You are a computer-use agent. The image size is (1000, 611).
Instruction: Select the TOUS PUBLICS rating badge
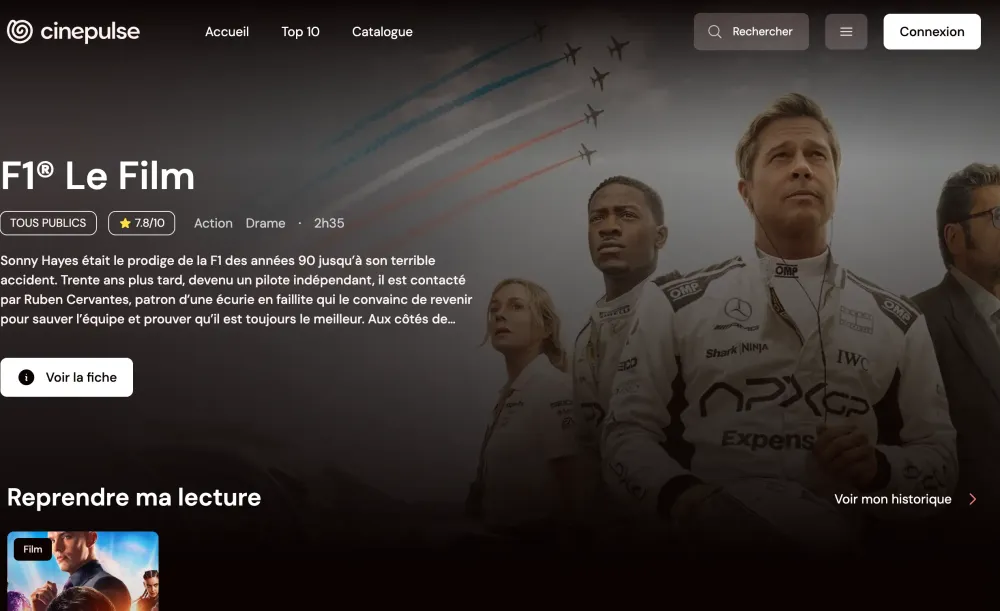pyautogui.click(x=48, y=223)
